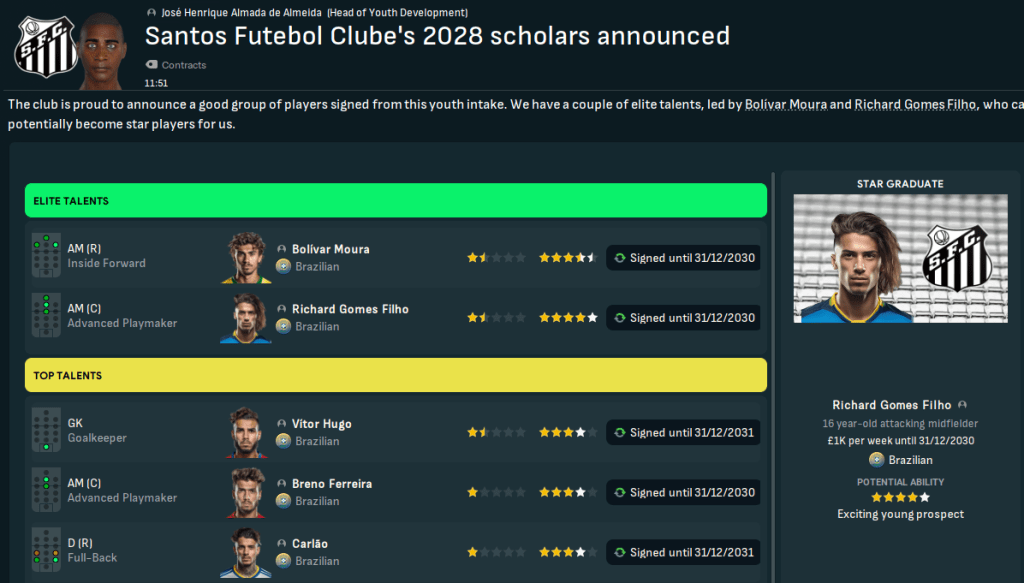Click the Star Graduate player photo

898,258
